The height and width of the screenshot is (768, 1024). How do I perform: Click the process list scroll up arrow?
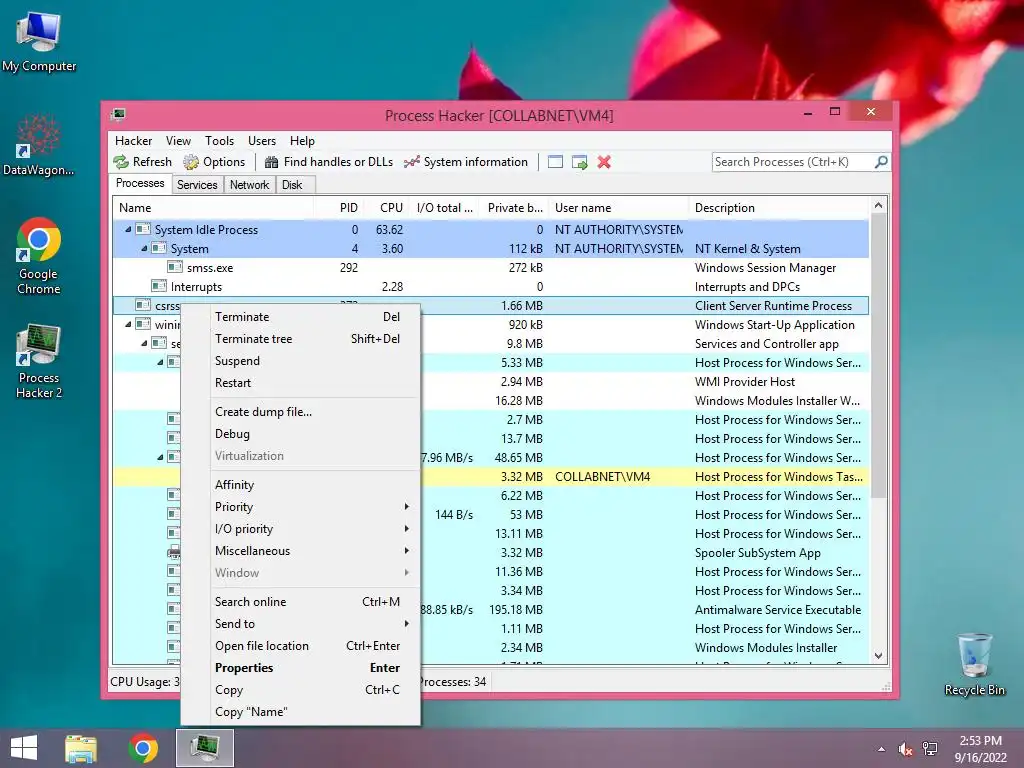coord(878,205)
